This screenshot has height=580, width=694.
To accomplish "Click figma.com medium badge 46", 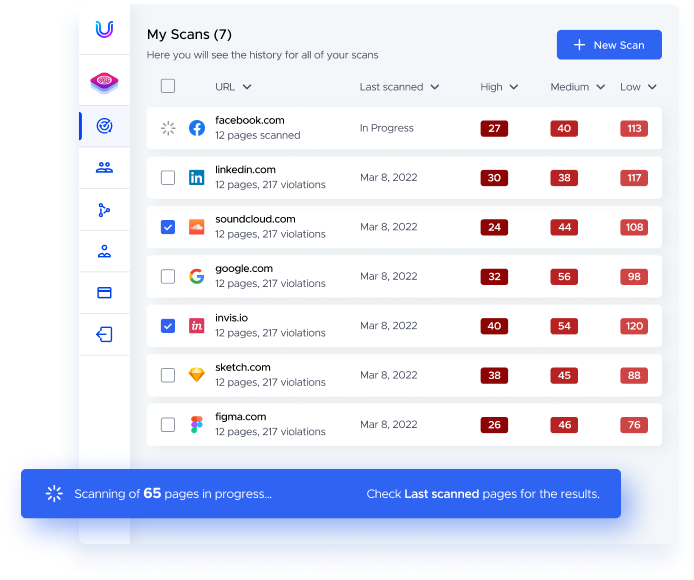I will [564, 425].
